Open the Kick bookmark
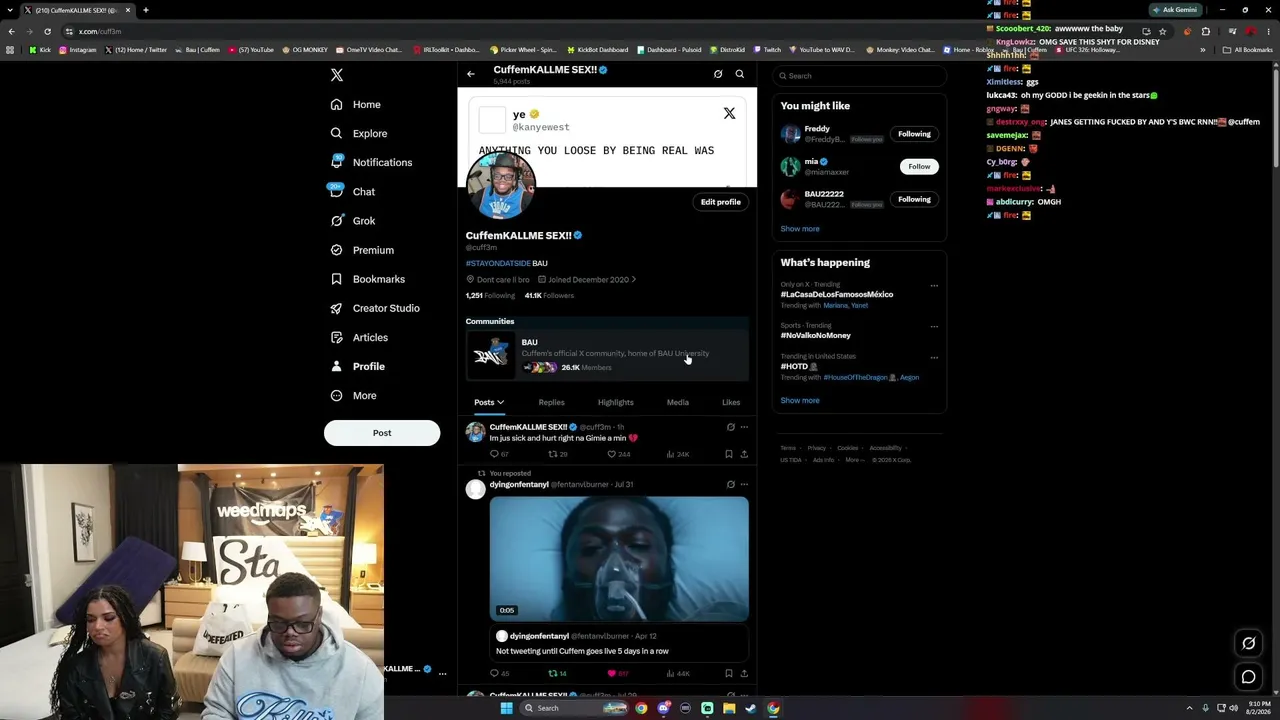Image resolution: width=1280 pixels, height=720 pixels. click(40, 50)
